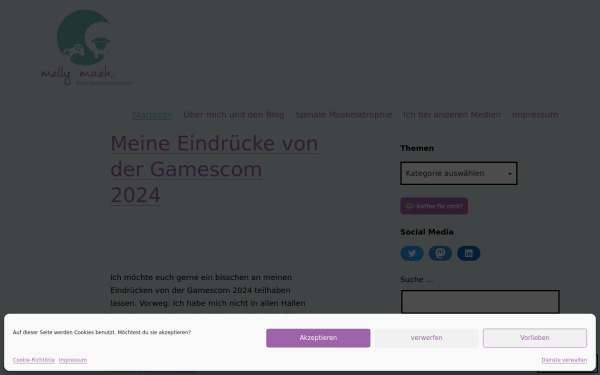
Task: Expand the Kategorie auswählen dropdown
Action: coord(459,173)
